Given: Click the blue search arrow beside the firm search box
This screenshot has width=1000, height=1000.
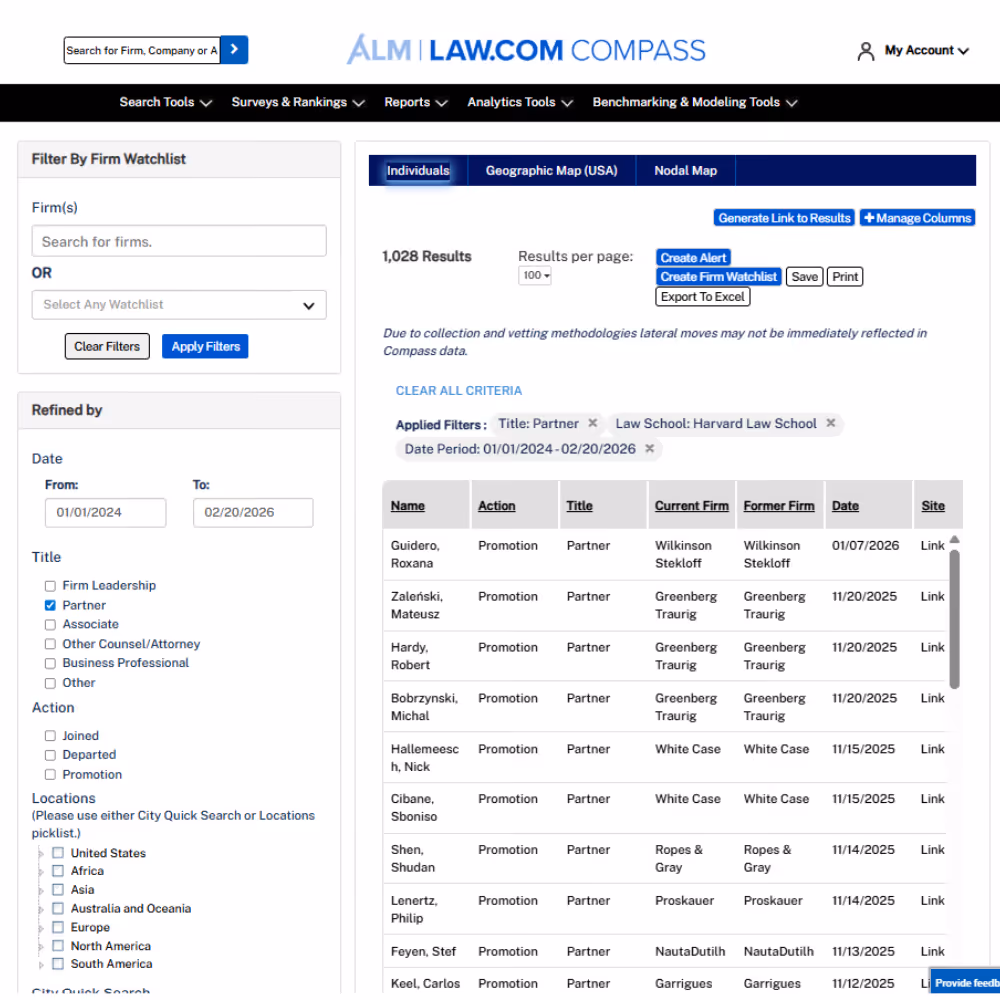Looking at the screenshot, I should point(233,48).
